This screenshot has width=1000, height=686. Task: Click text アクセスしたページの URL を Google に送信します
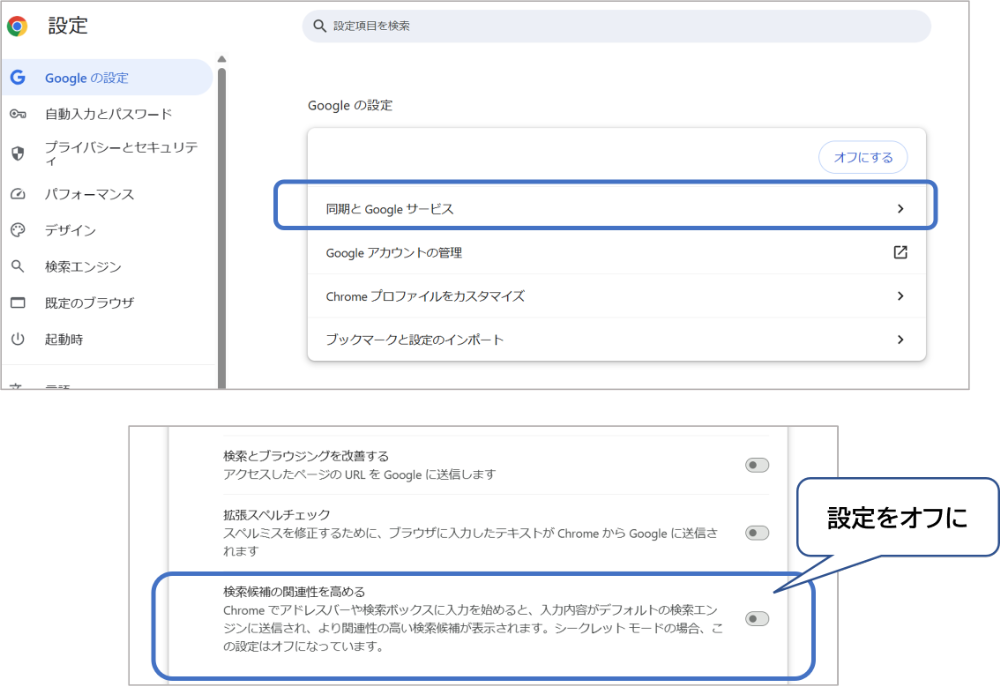[x=359, y=474]
